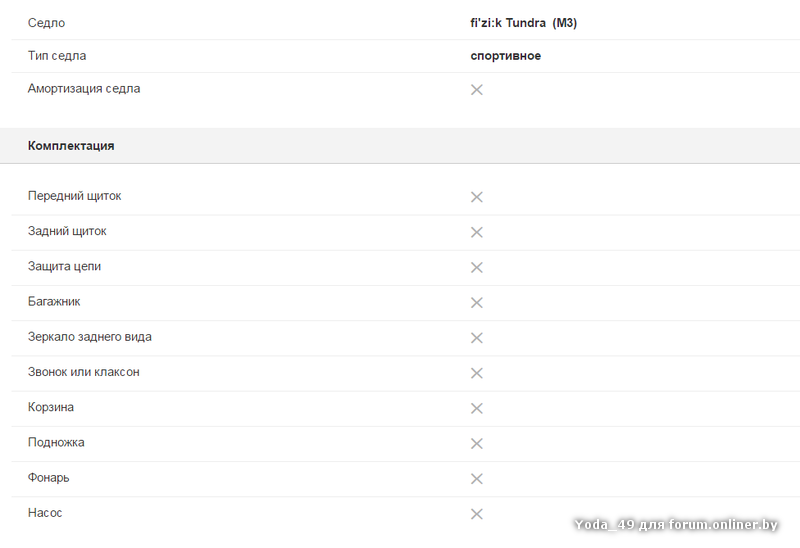This screenshot has height=548, width=800.
Task: Click the X icon beside Звонок или клаксон
Action: tap(477, 373)
